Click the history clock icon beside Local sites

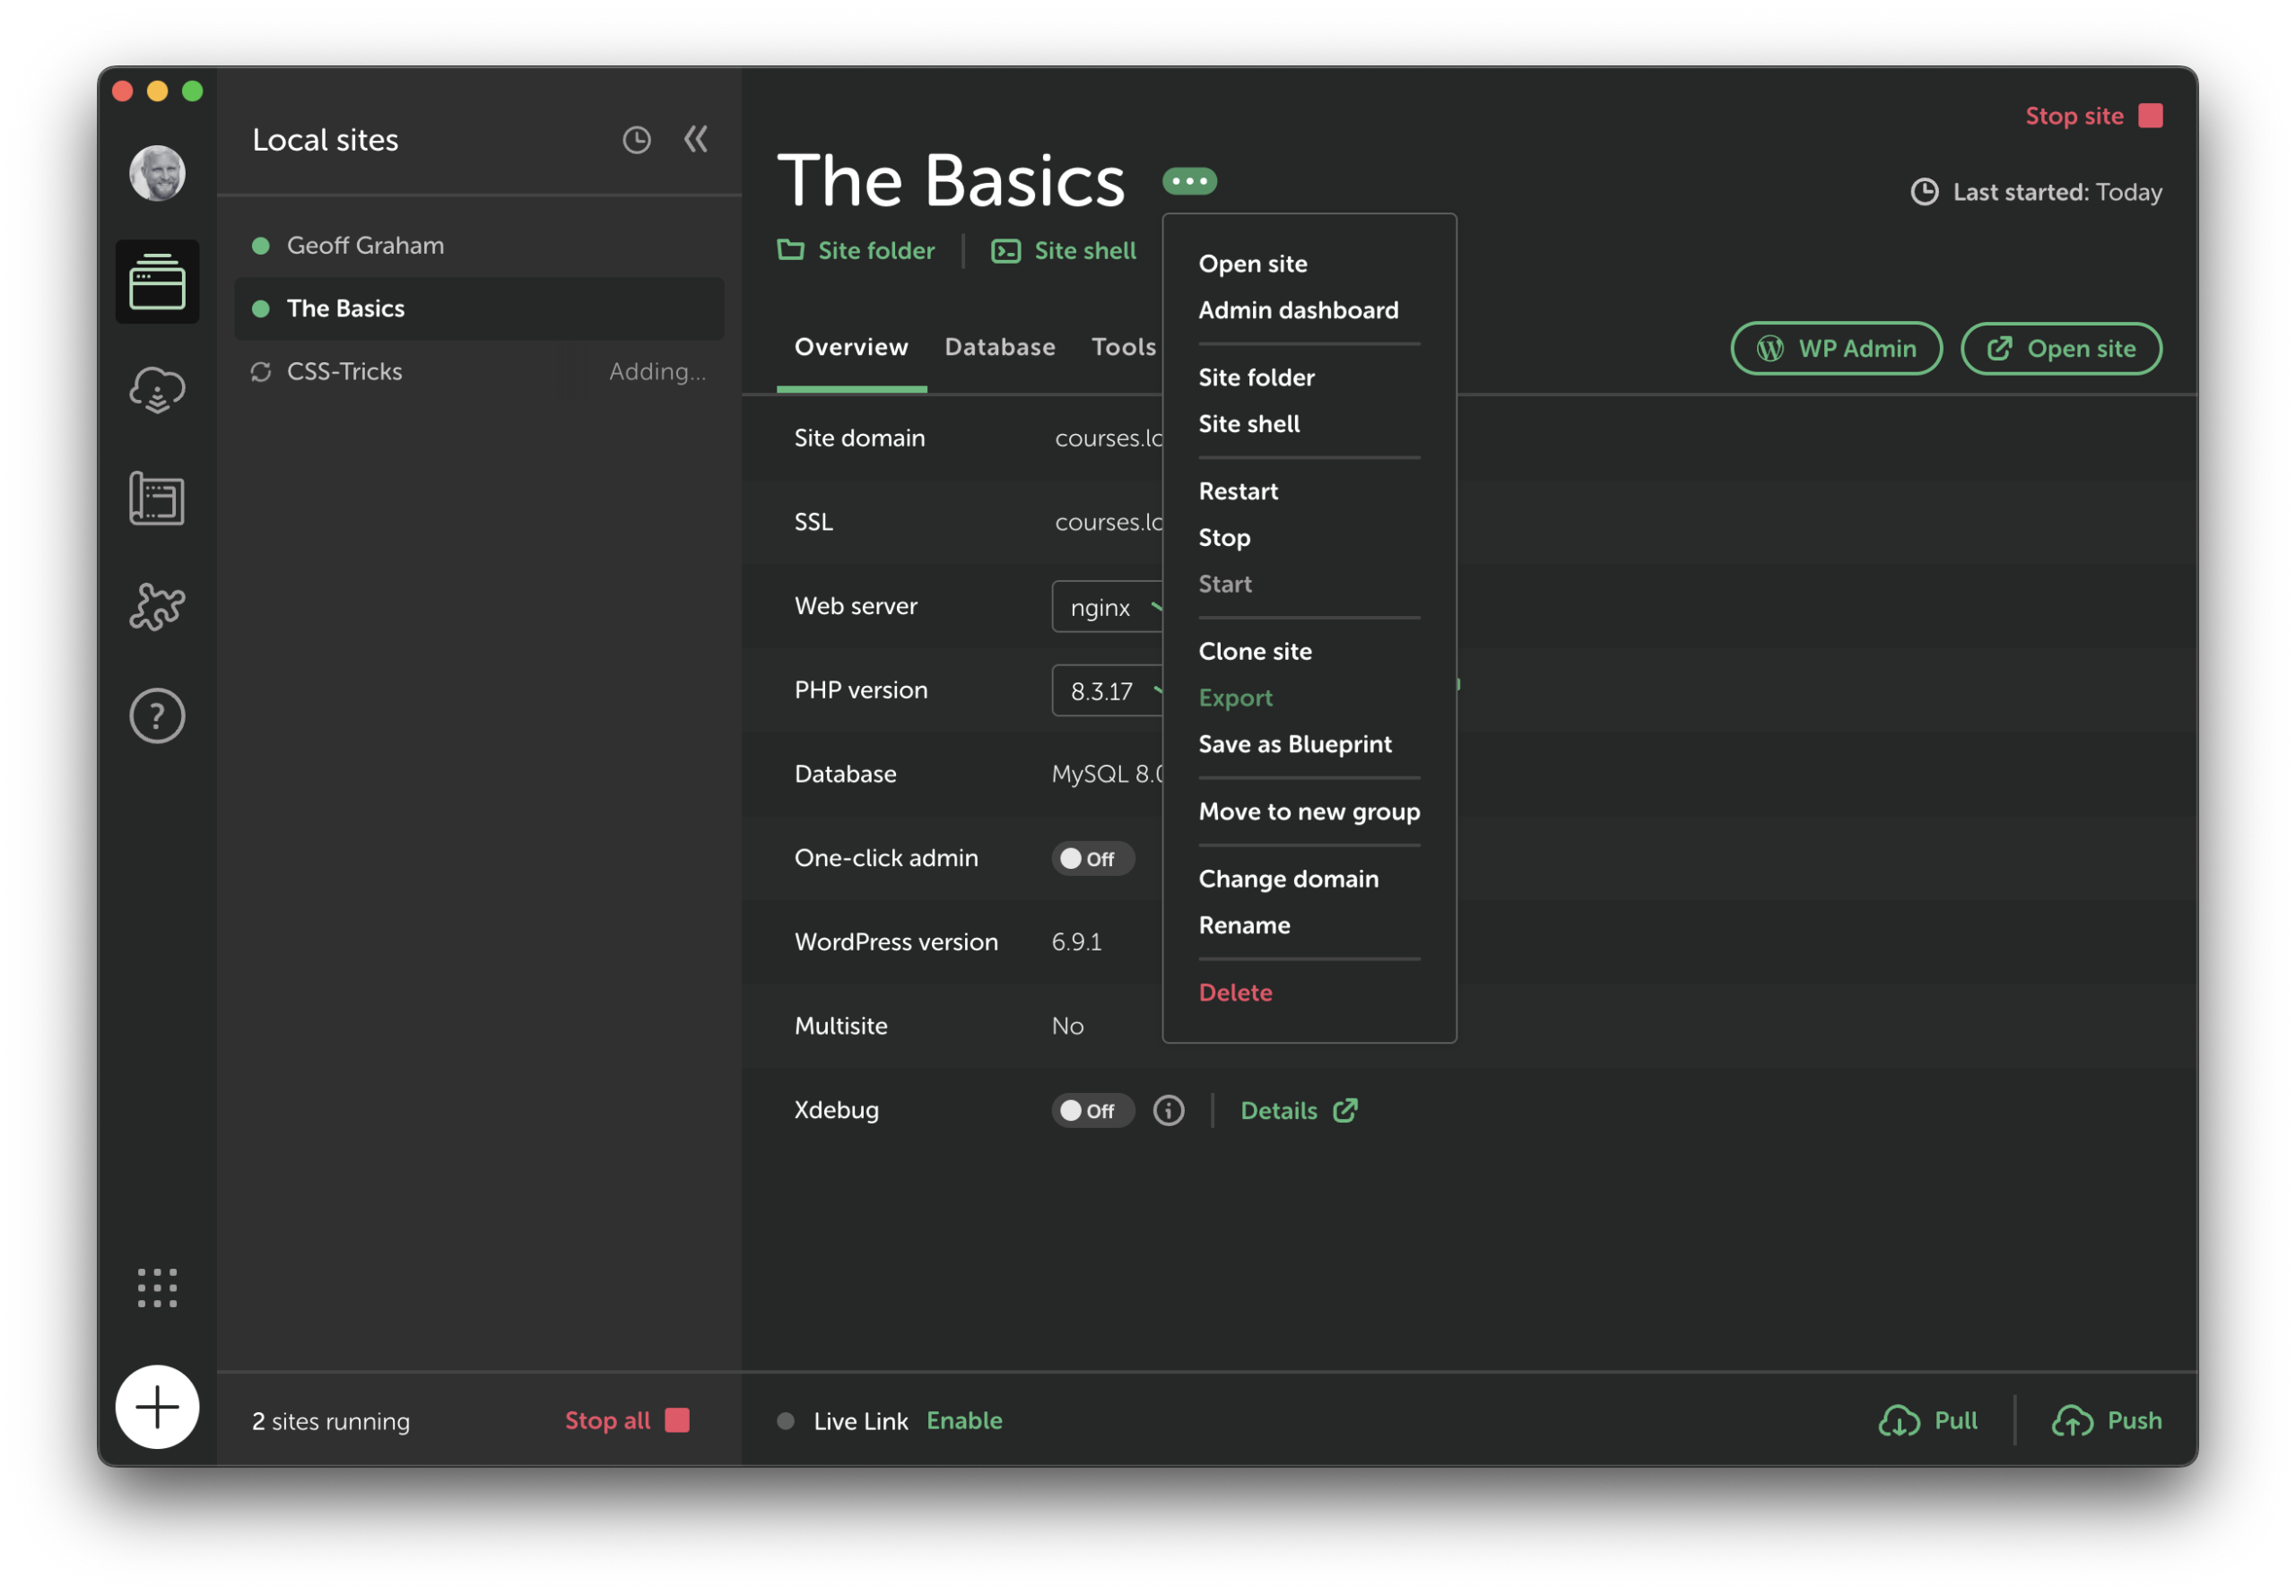(636, 140)
